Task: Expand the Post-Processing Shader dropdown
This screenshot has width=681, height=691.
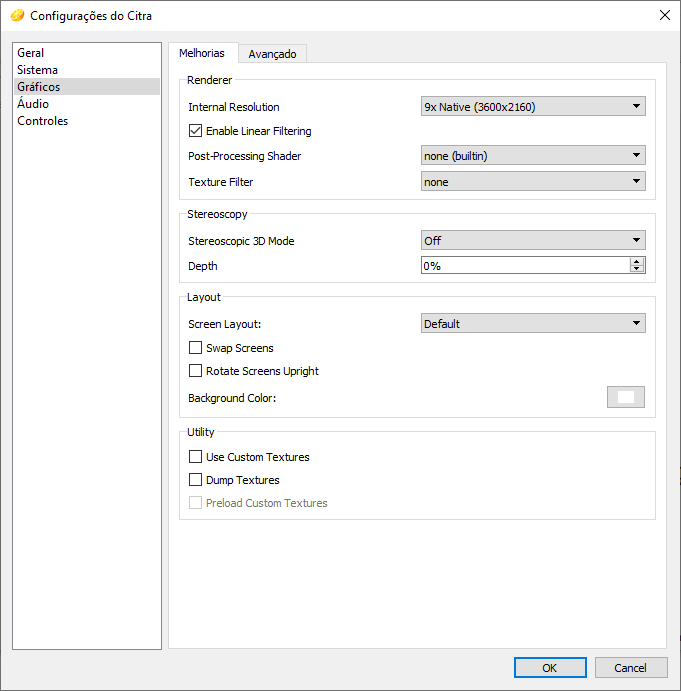Action: [533, 156]
